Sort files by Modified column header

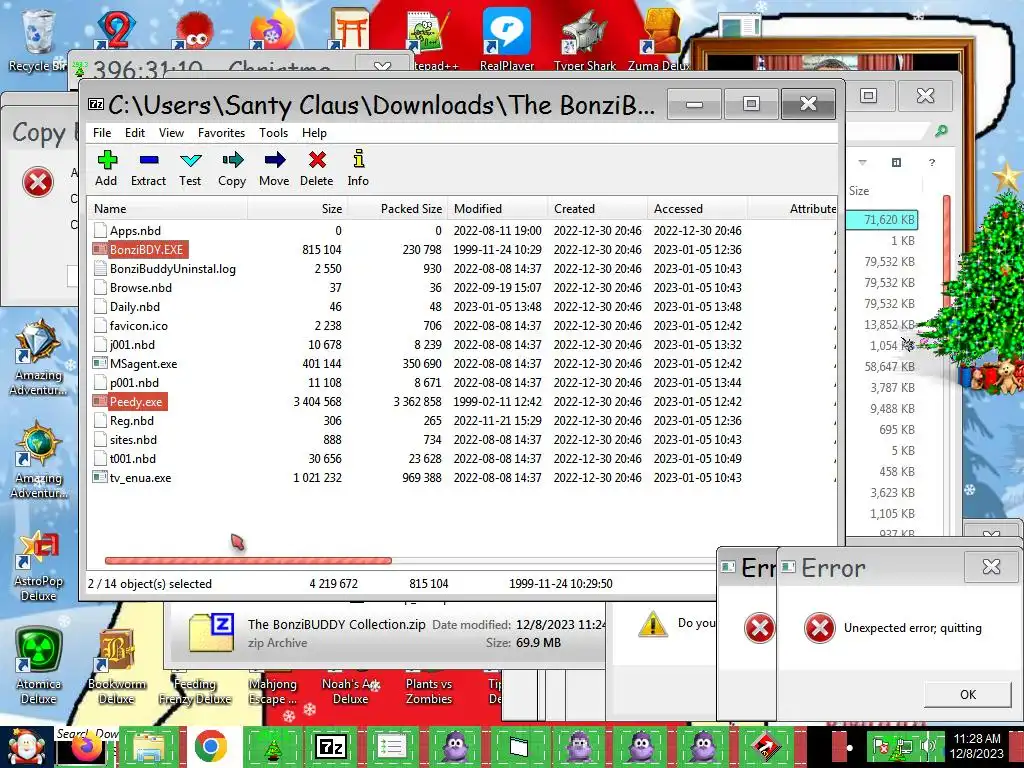497,209
